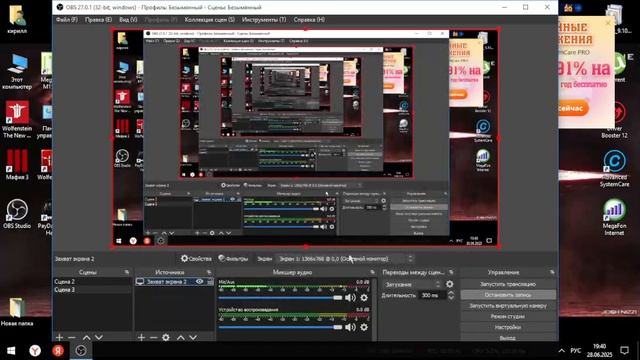Viewport: 640px width, 360px height.
Task: Open Mic/Aux audio settings gear
Action: coord(364,298)
